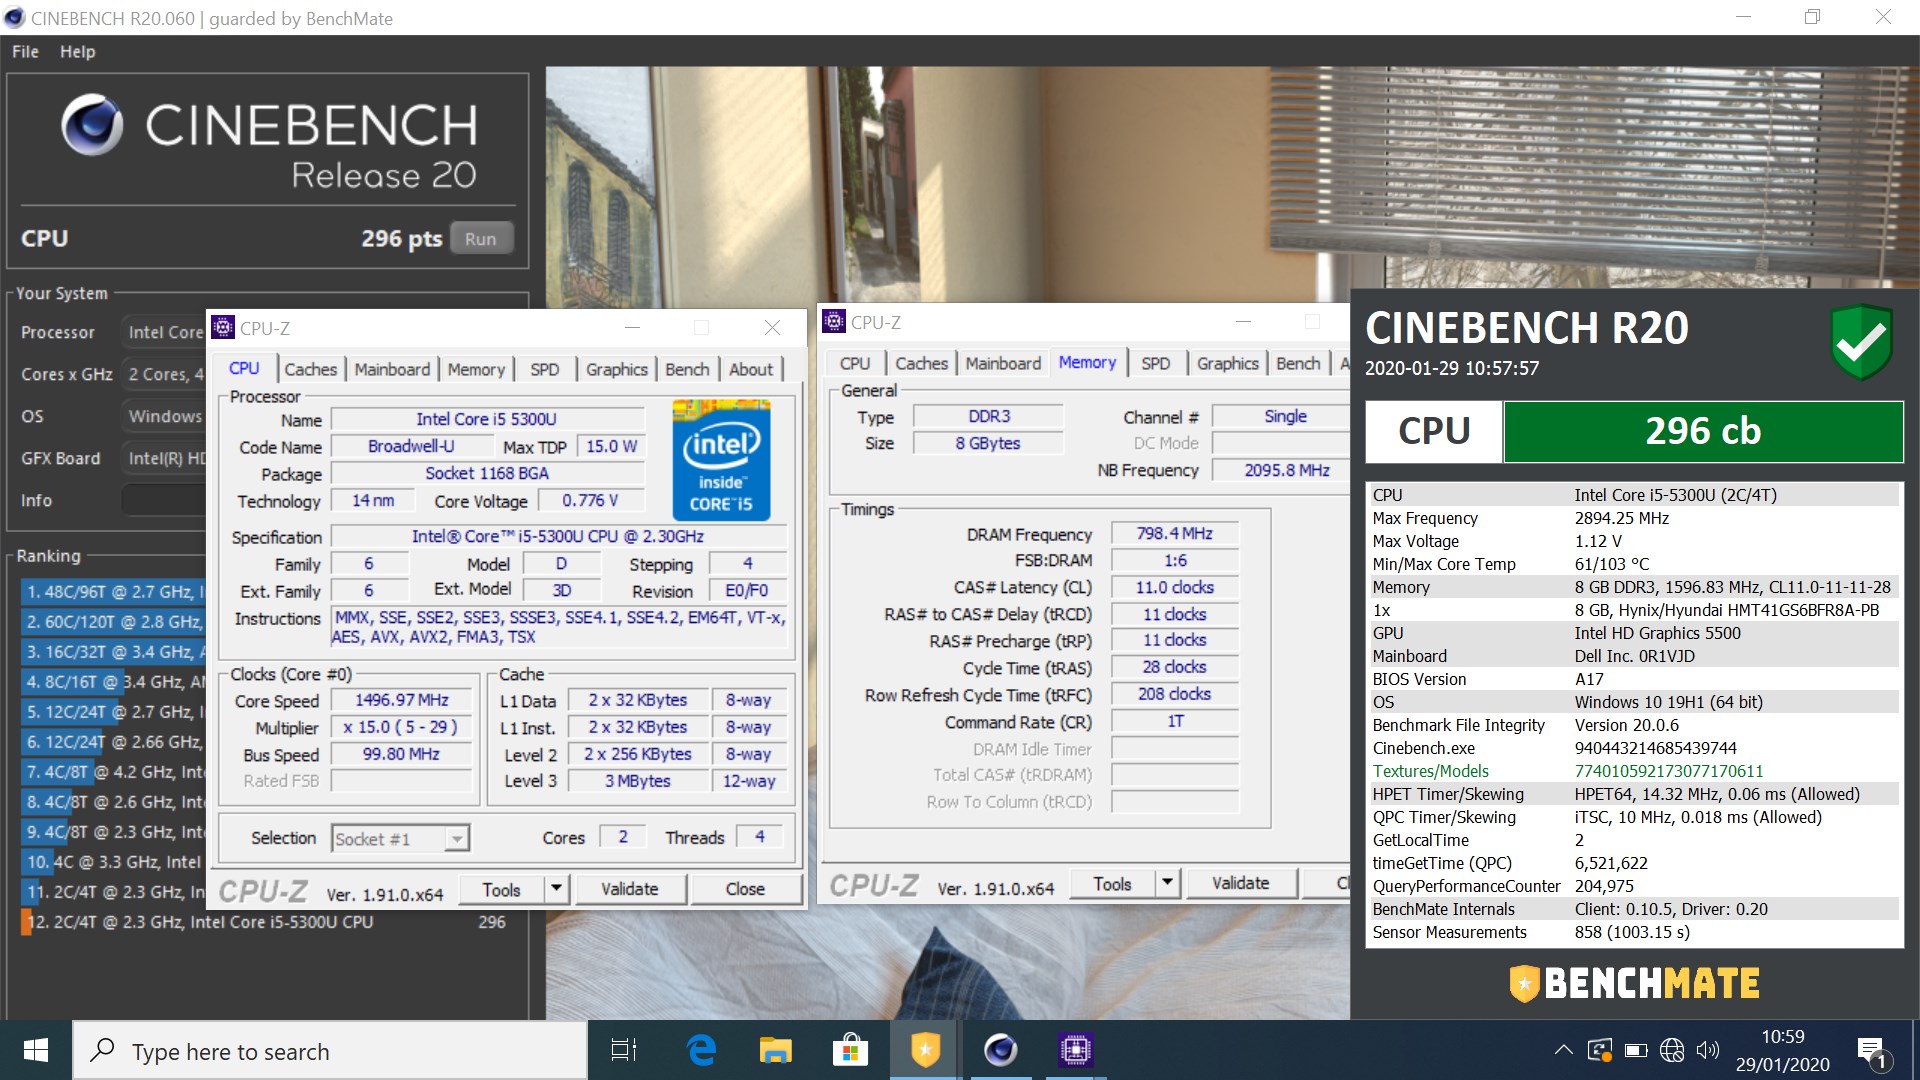Click the Intel Core i5 inside badge
Screen dimensions: 1920x1080
(x=721, y=460)
